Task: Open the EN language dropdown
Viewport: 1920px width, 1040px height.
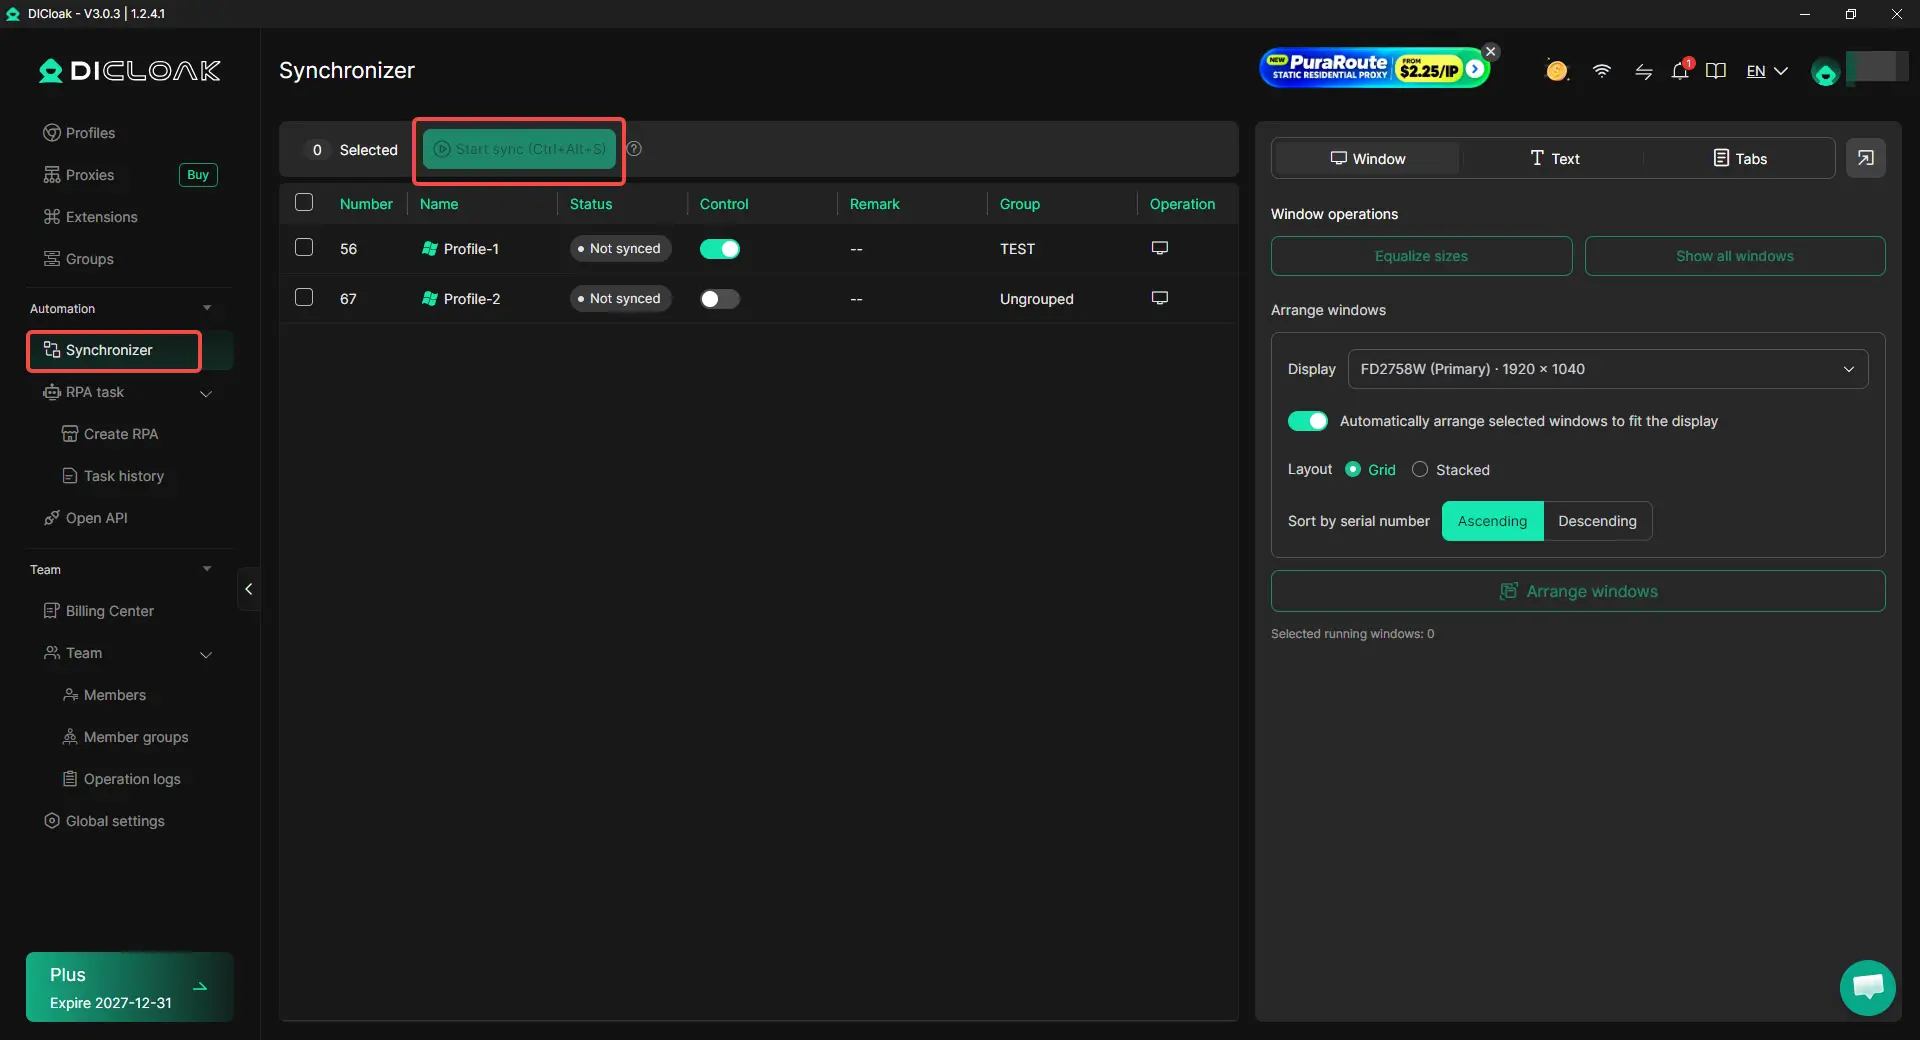Action: 1767,71
